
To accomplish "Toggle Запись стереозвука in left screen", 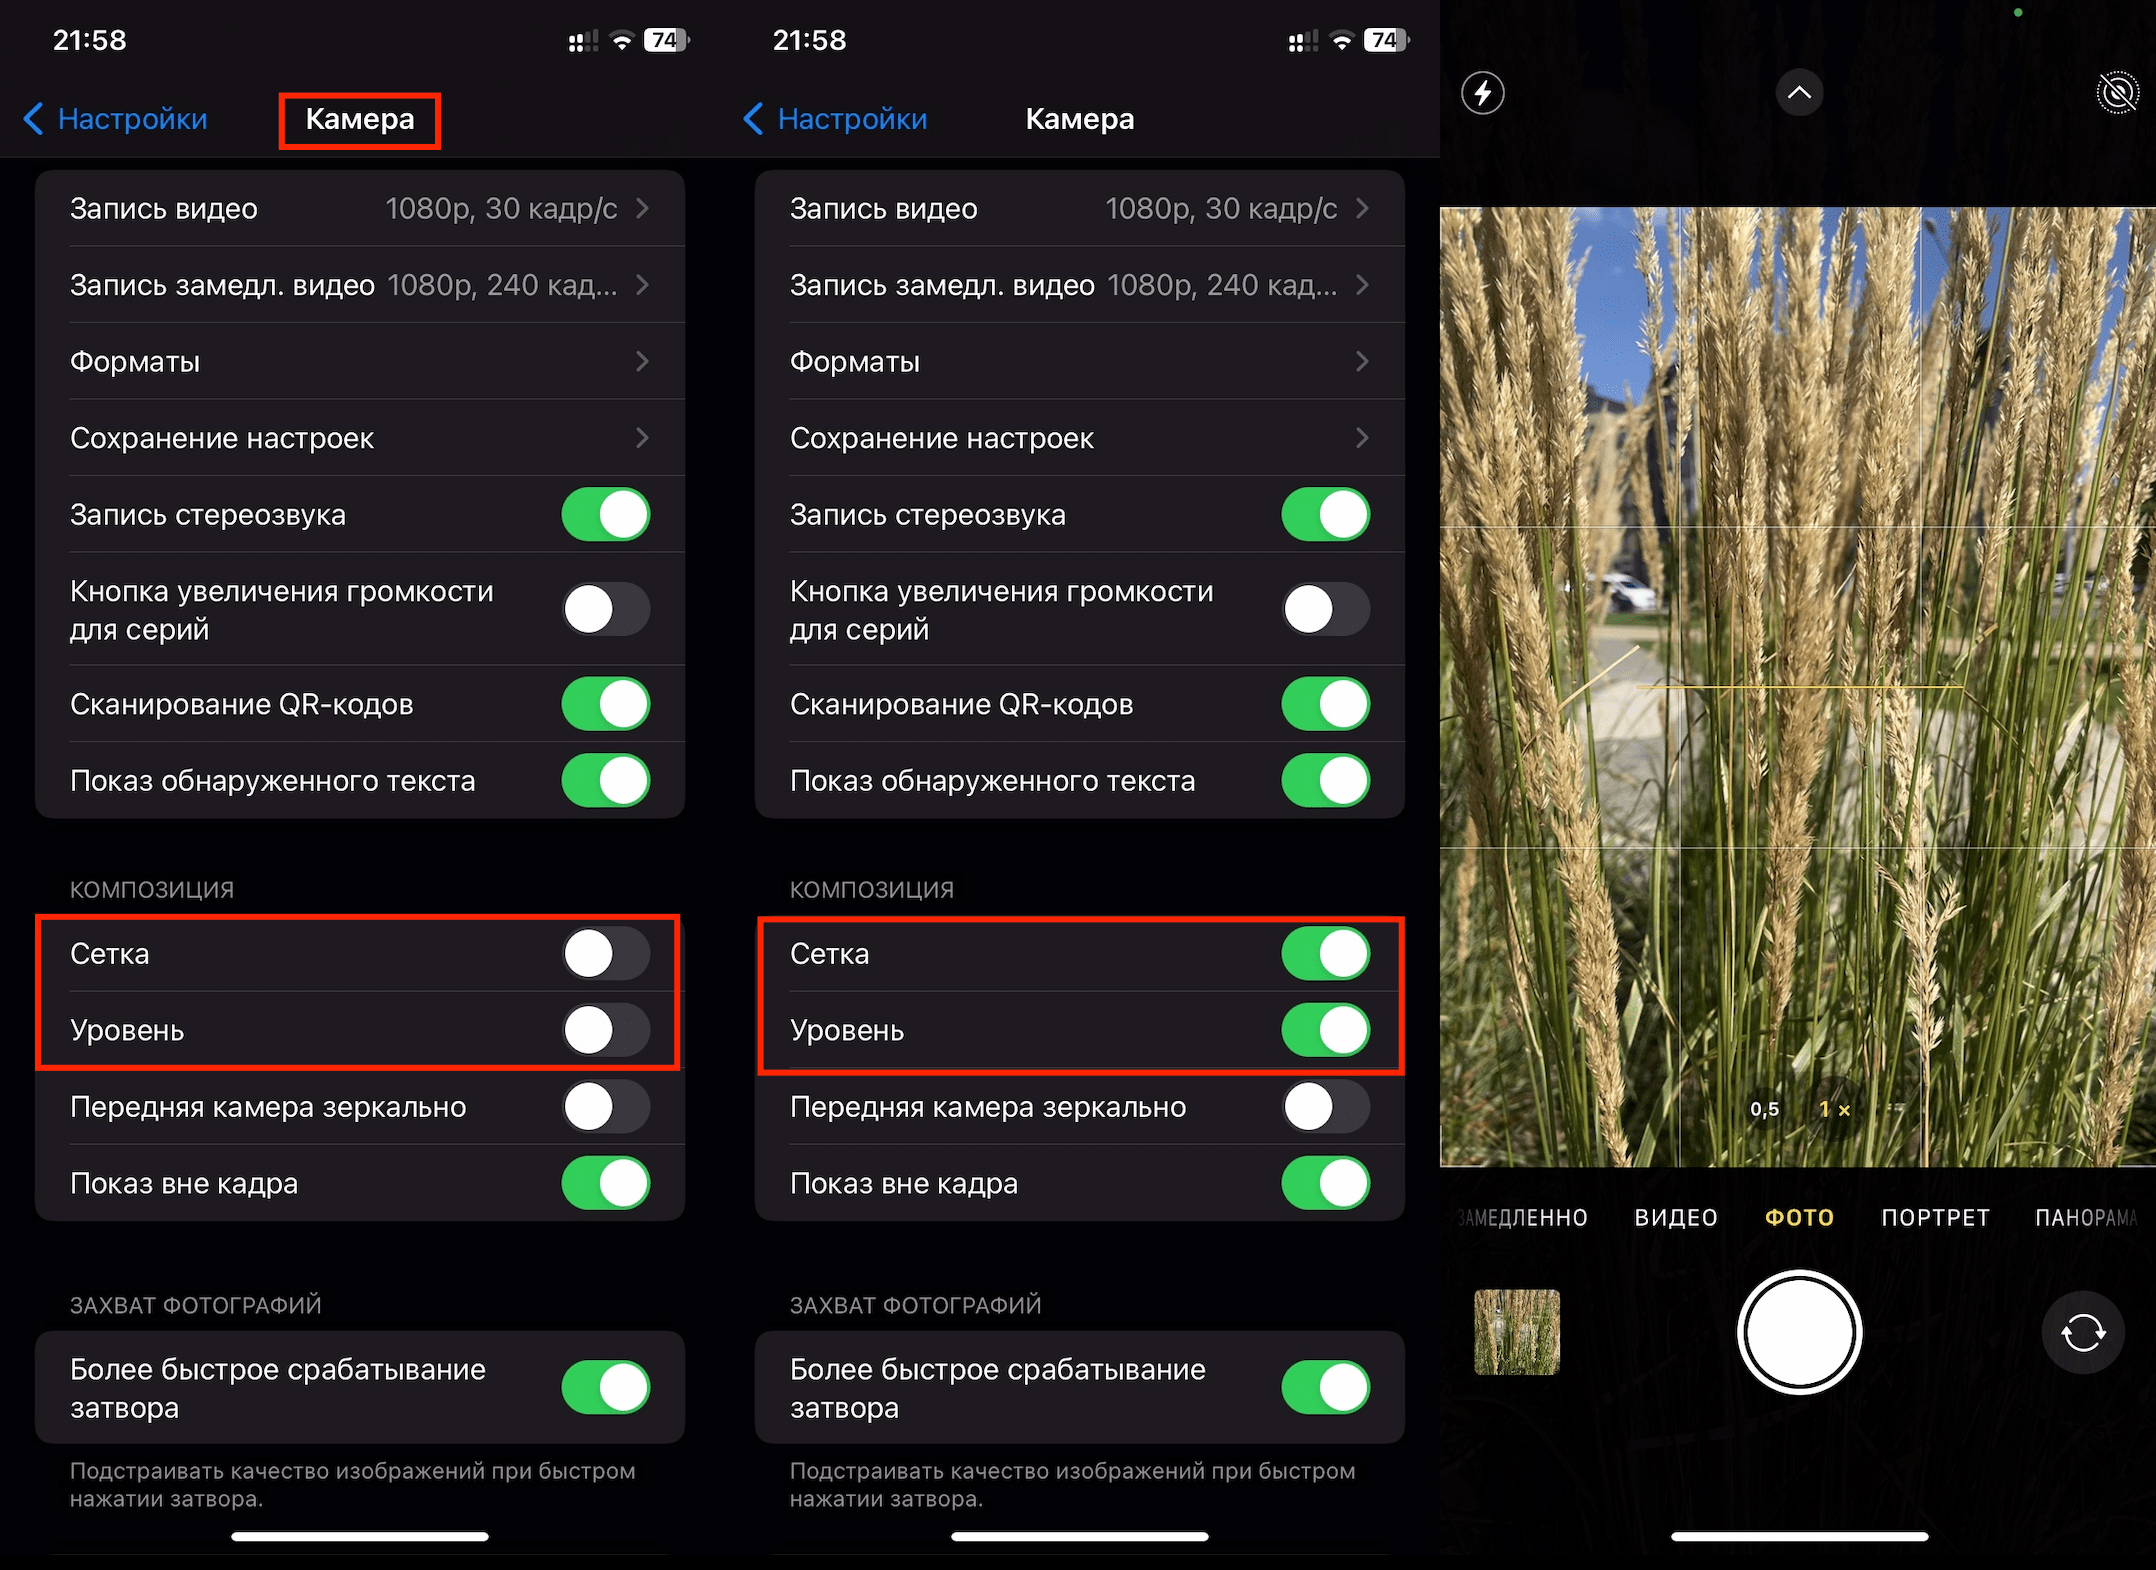I will click(606, 514).
